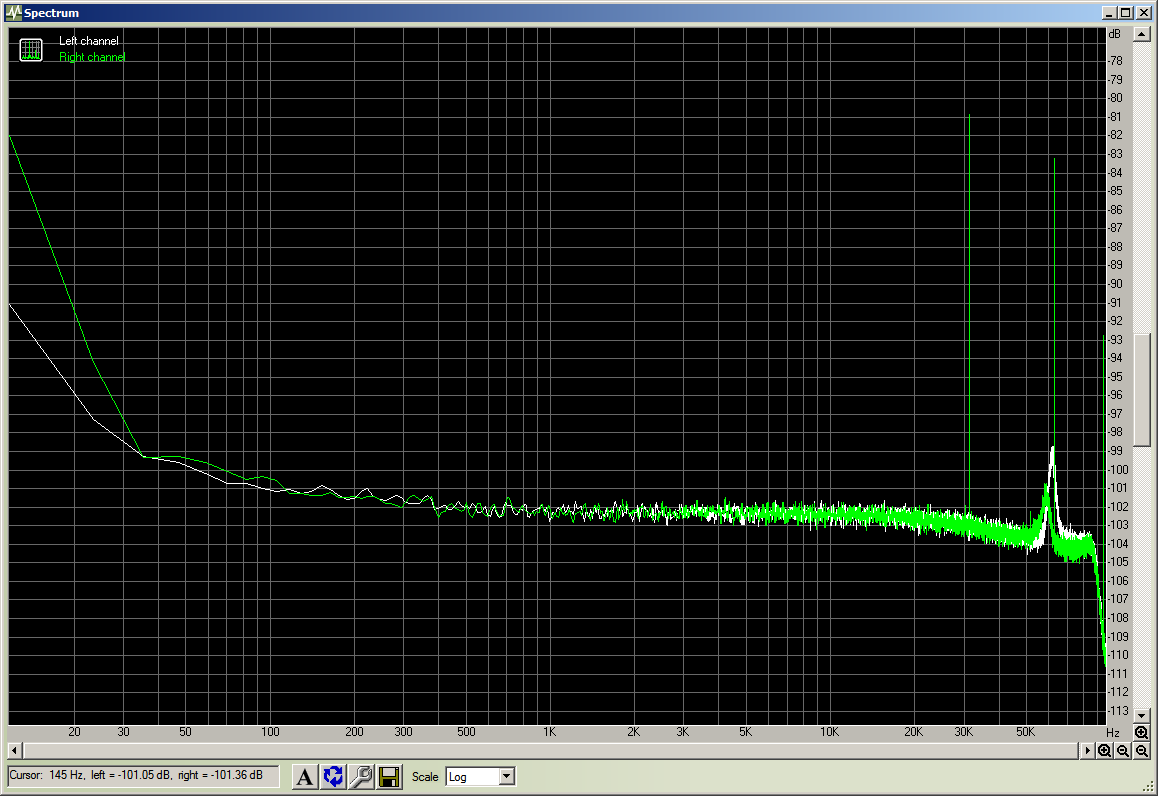This screenshot has height=796, width=1158.
Task: Zoom in horizontally with the plus magnifier
Action: (x=1104, y=750)
